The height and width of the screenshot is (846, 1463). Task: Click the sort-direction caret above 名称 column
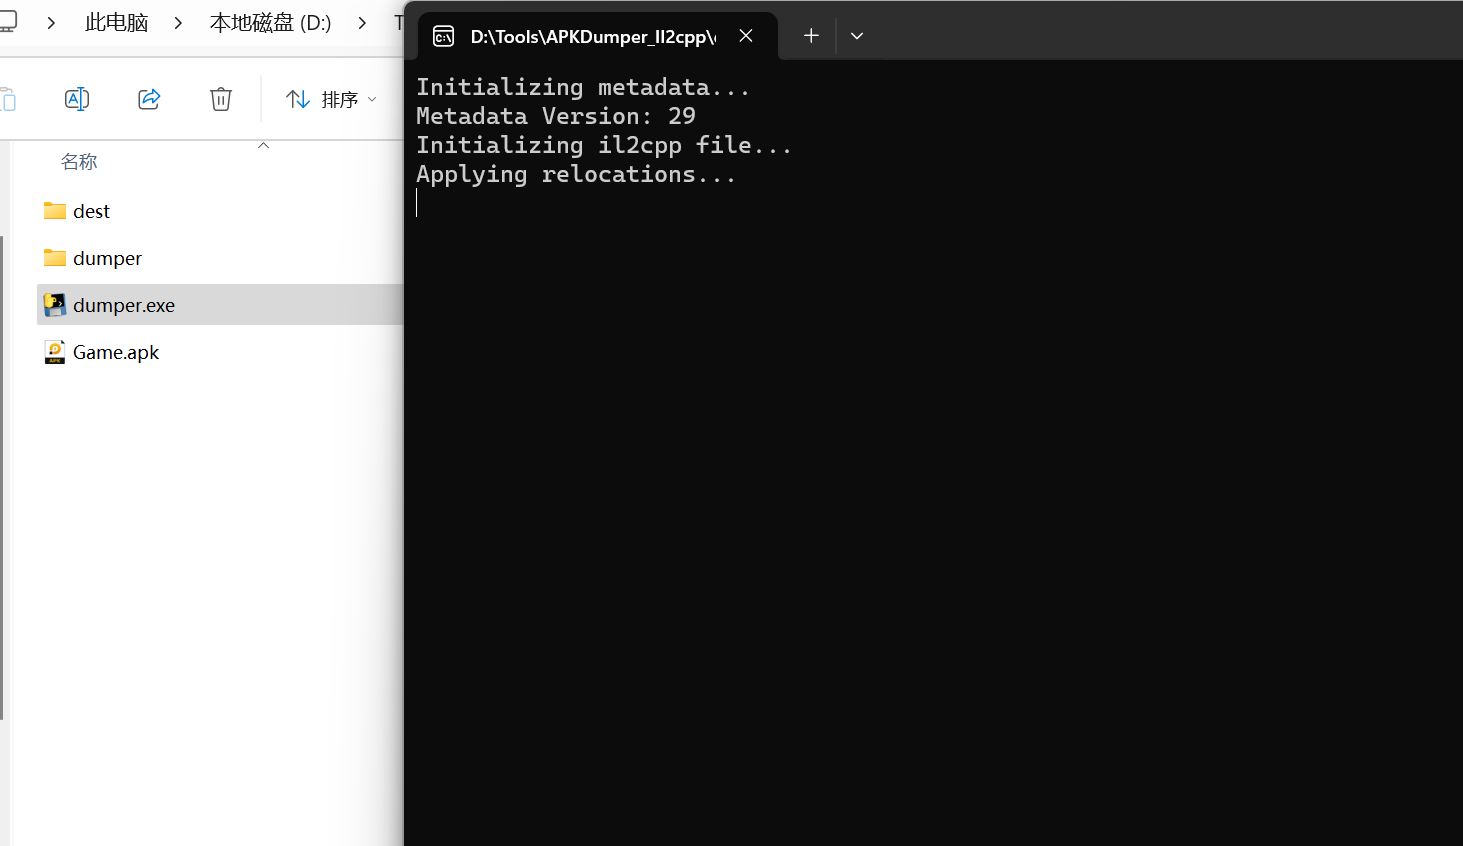pos(264,146)
